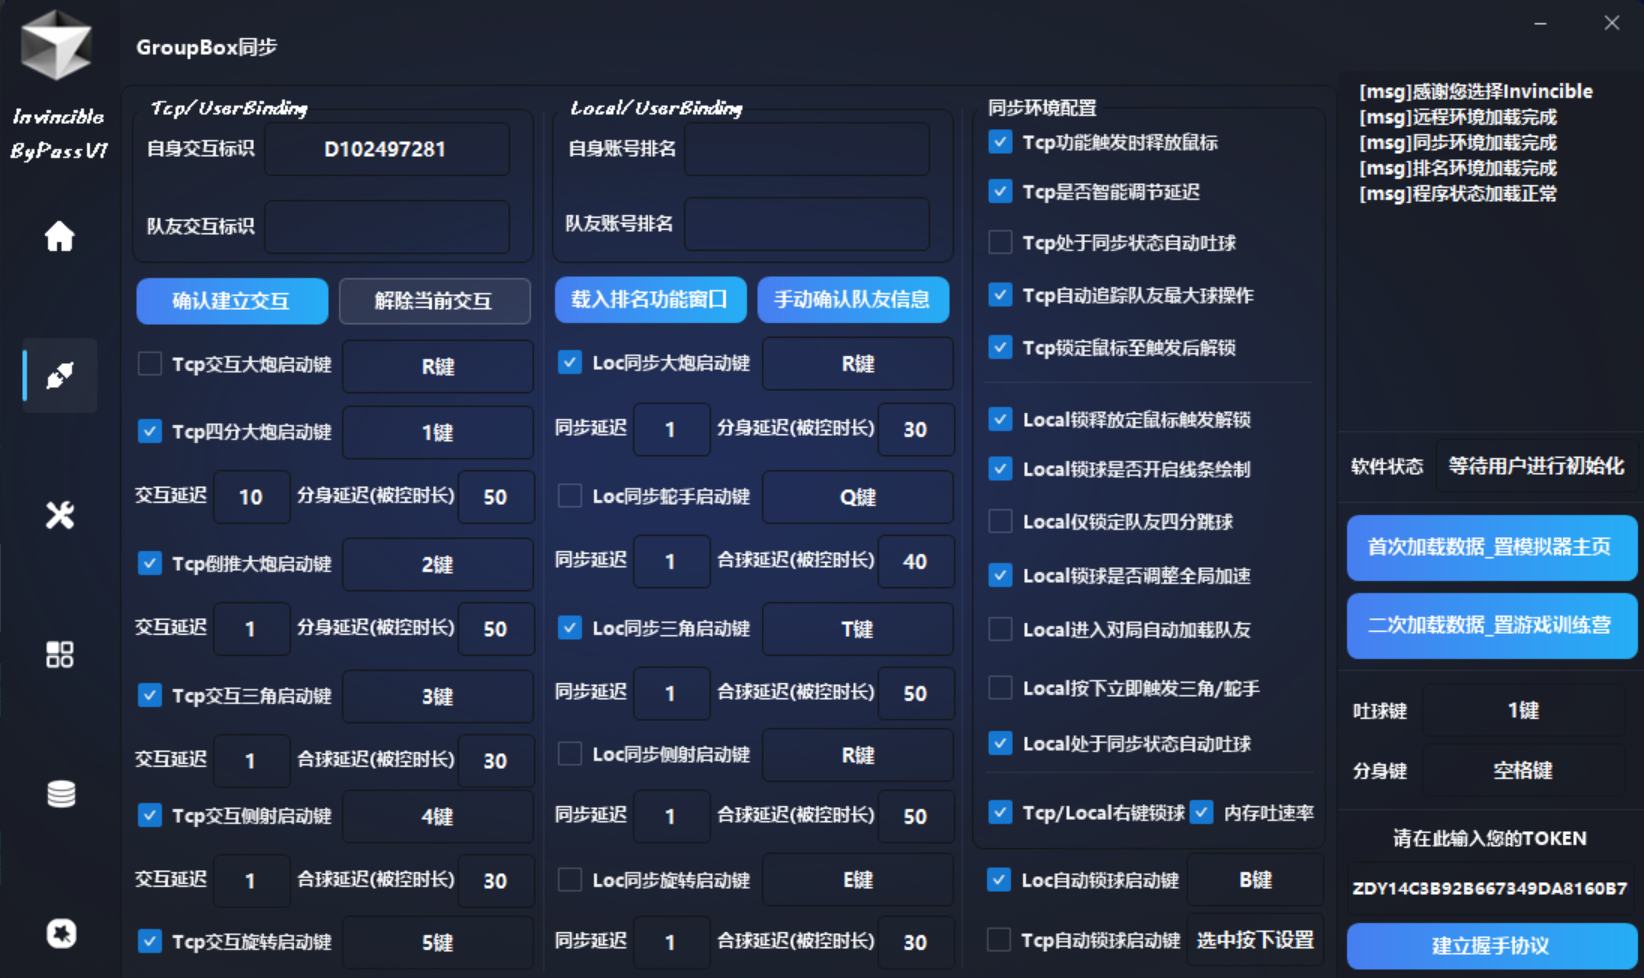Viewport: 1644px width, 978px height.
Task: Enable Tcp交互大炮启动键 checkbox
Action: pyautogui.click(x=150, y=363)
